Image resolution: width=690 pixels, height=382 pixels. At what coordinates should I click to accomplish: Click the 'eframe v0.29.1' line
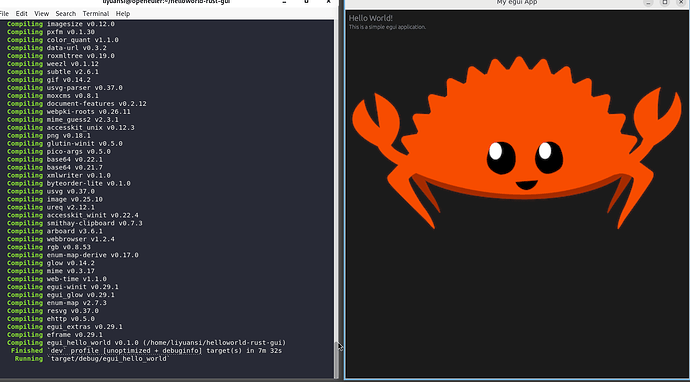coord(55,335)
